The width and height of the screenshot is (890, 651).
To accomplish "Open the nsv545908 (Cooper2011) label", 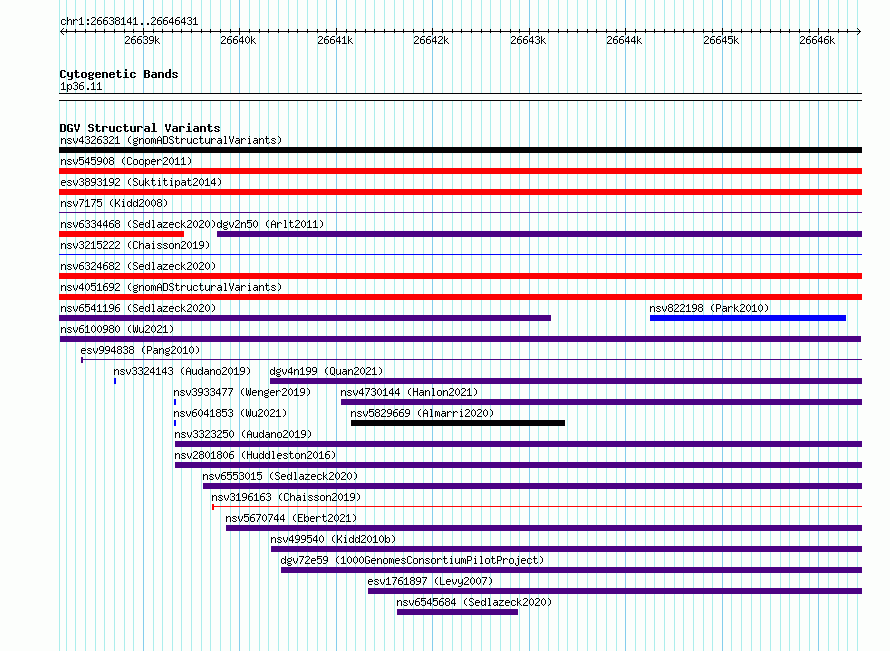I will click(x=126, y=161).
